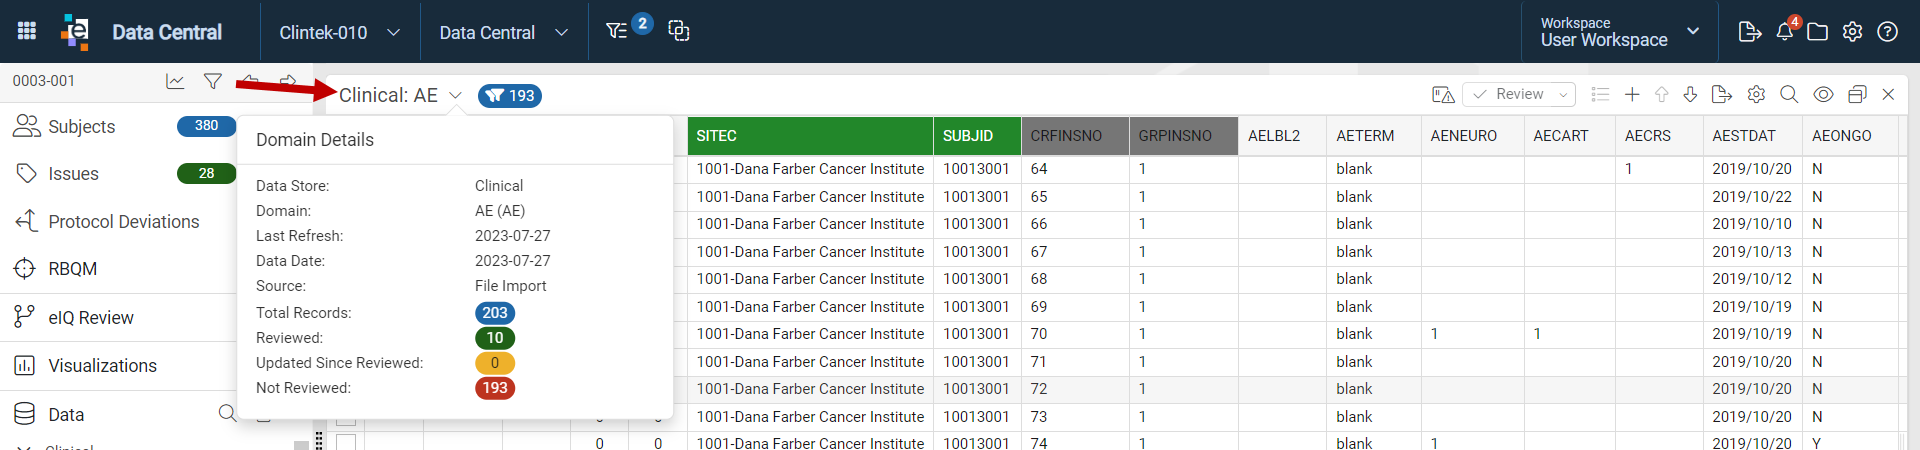Open the Review dropdown button
Viewport: 1920px width, 450px height.
1519,94
